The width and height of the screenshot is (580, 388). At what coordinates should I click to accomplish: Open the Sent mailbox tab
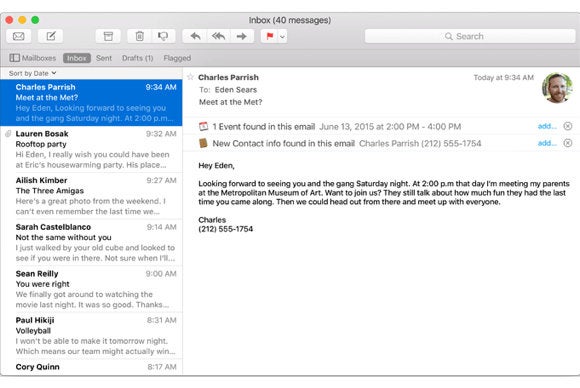coord(104,58)
